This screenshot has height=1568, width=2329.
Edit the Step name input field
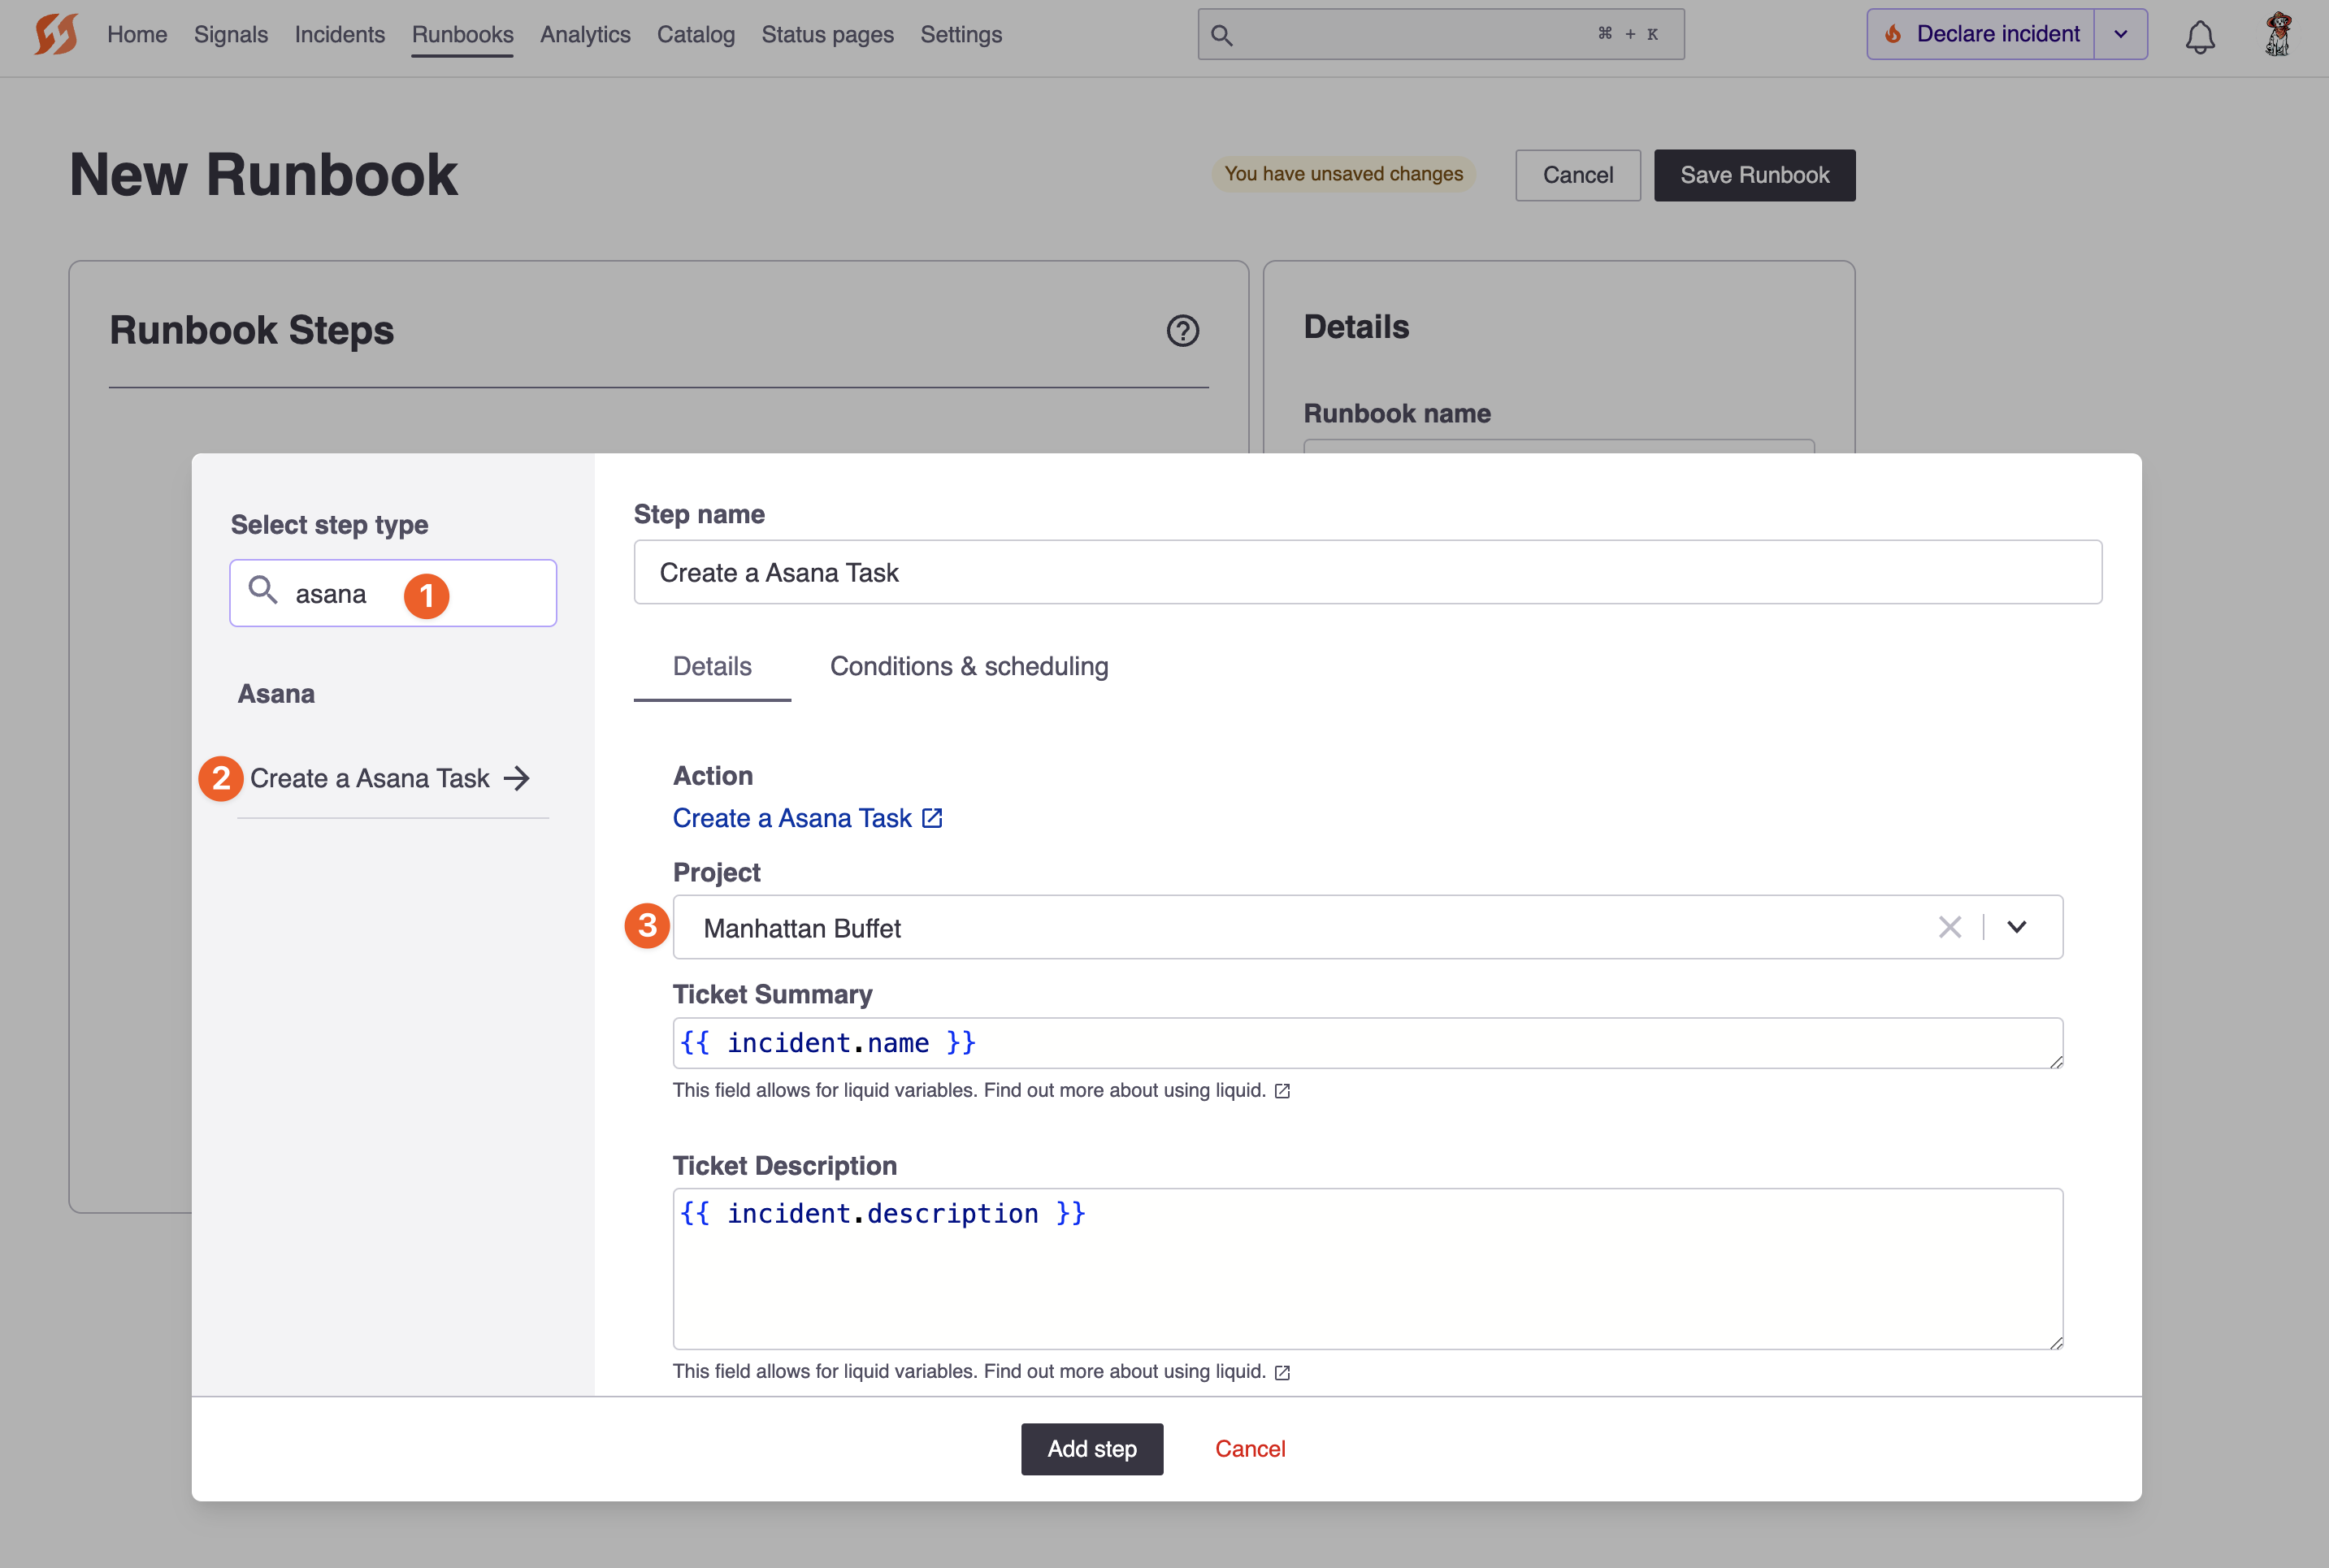[1367, 572]
